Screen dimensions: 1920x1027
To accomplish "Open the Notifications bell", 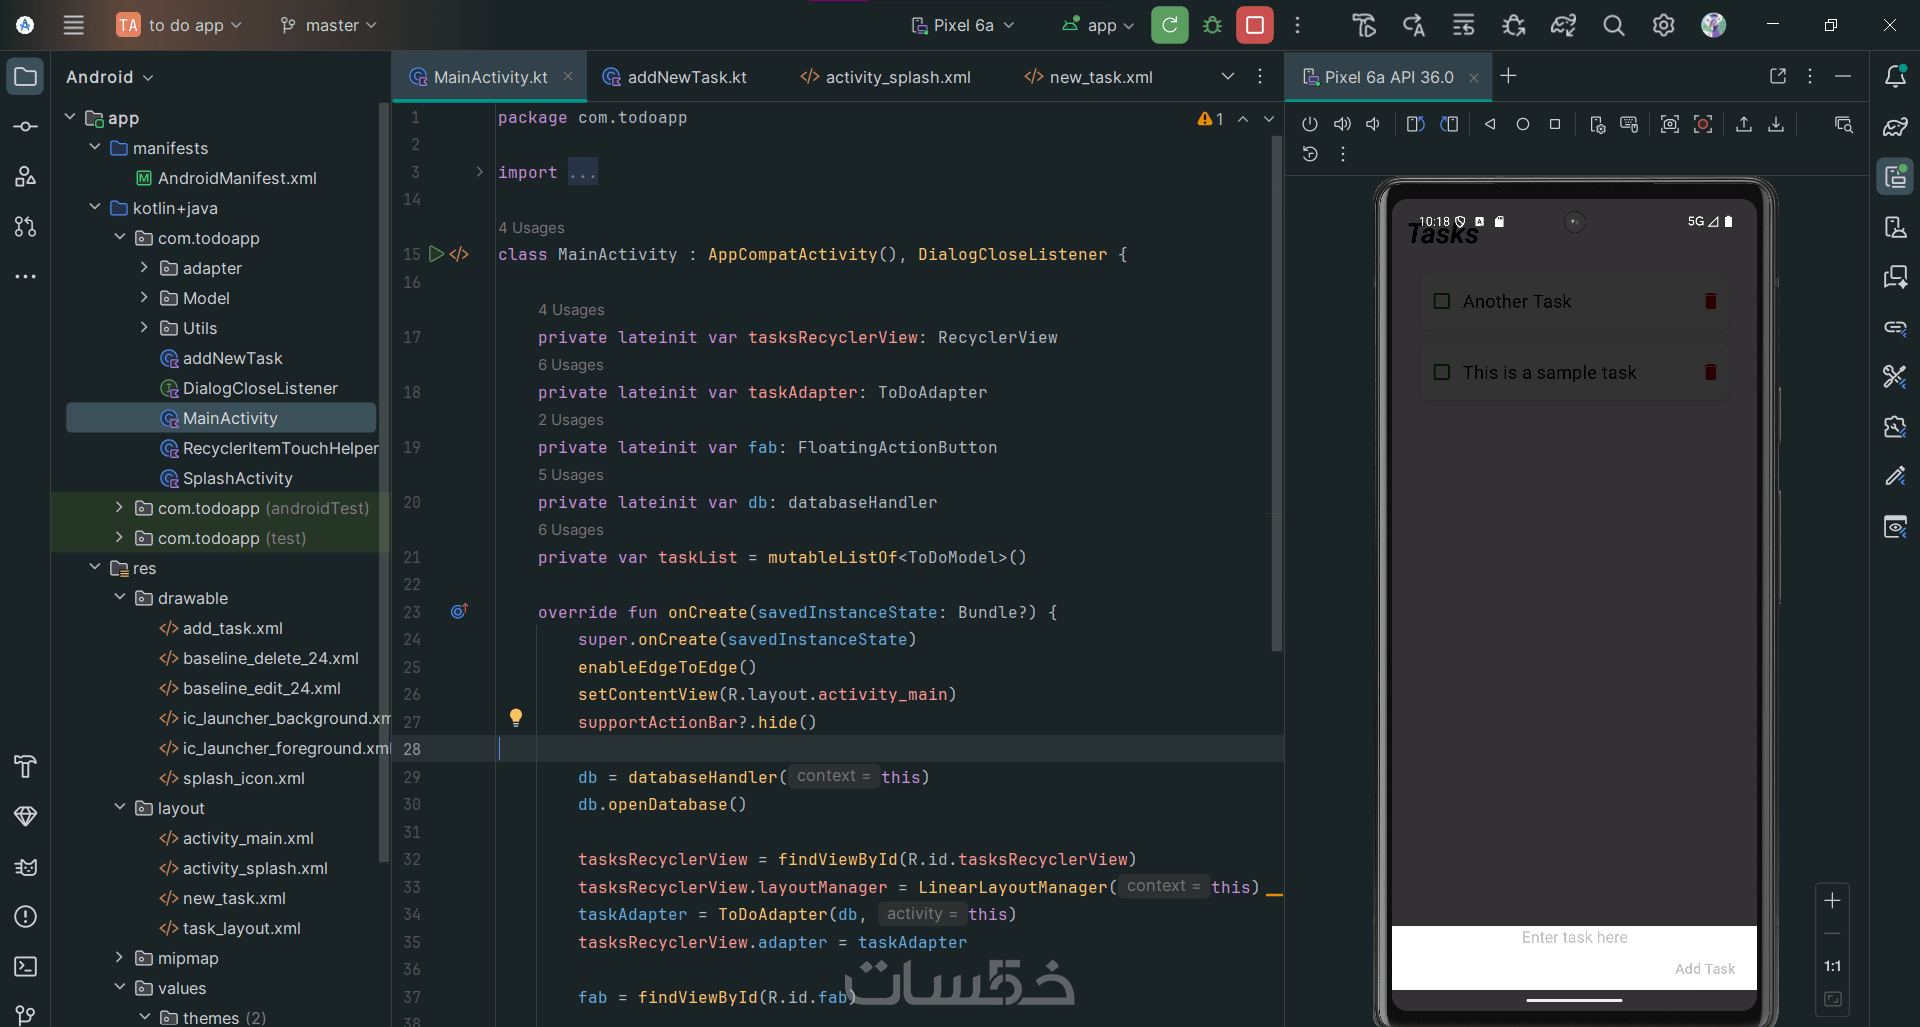I will coord(1895,77).
